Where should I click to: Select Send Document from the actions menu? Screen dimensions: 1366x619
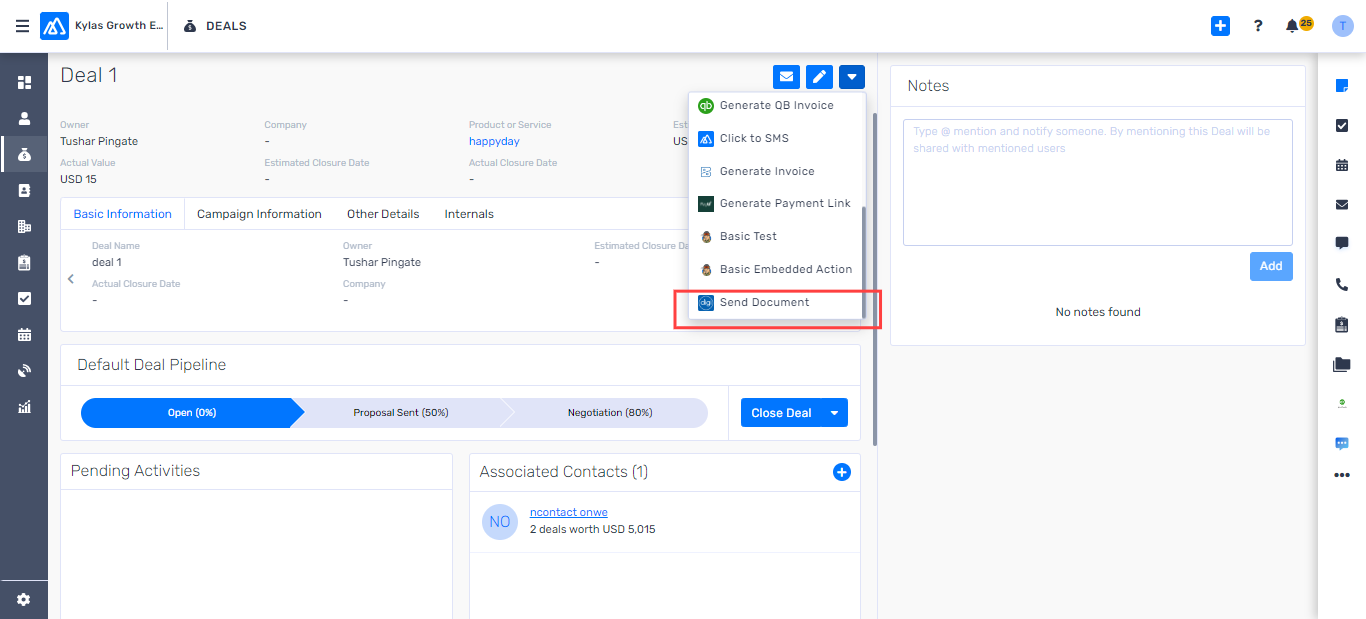point(765,302)
